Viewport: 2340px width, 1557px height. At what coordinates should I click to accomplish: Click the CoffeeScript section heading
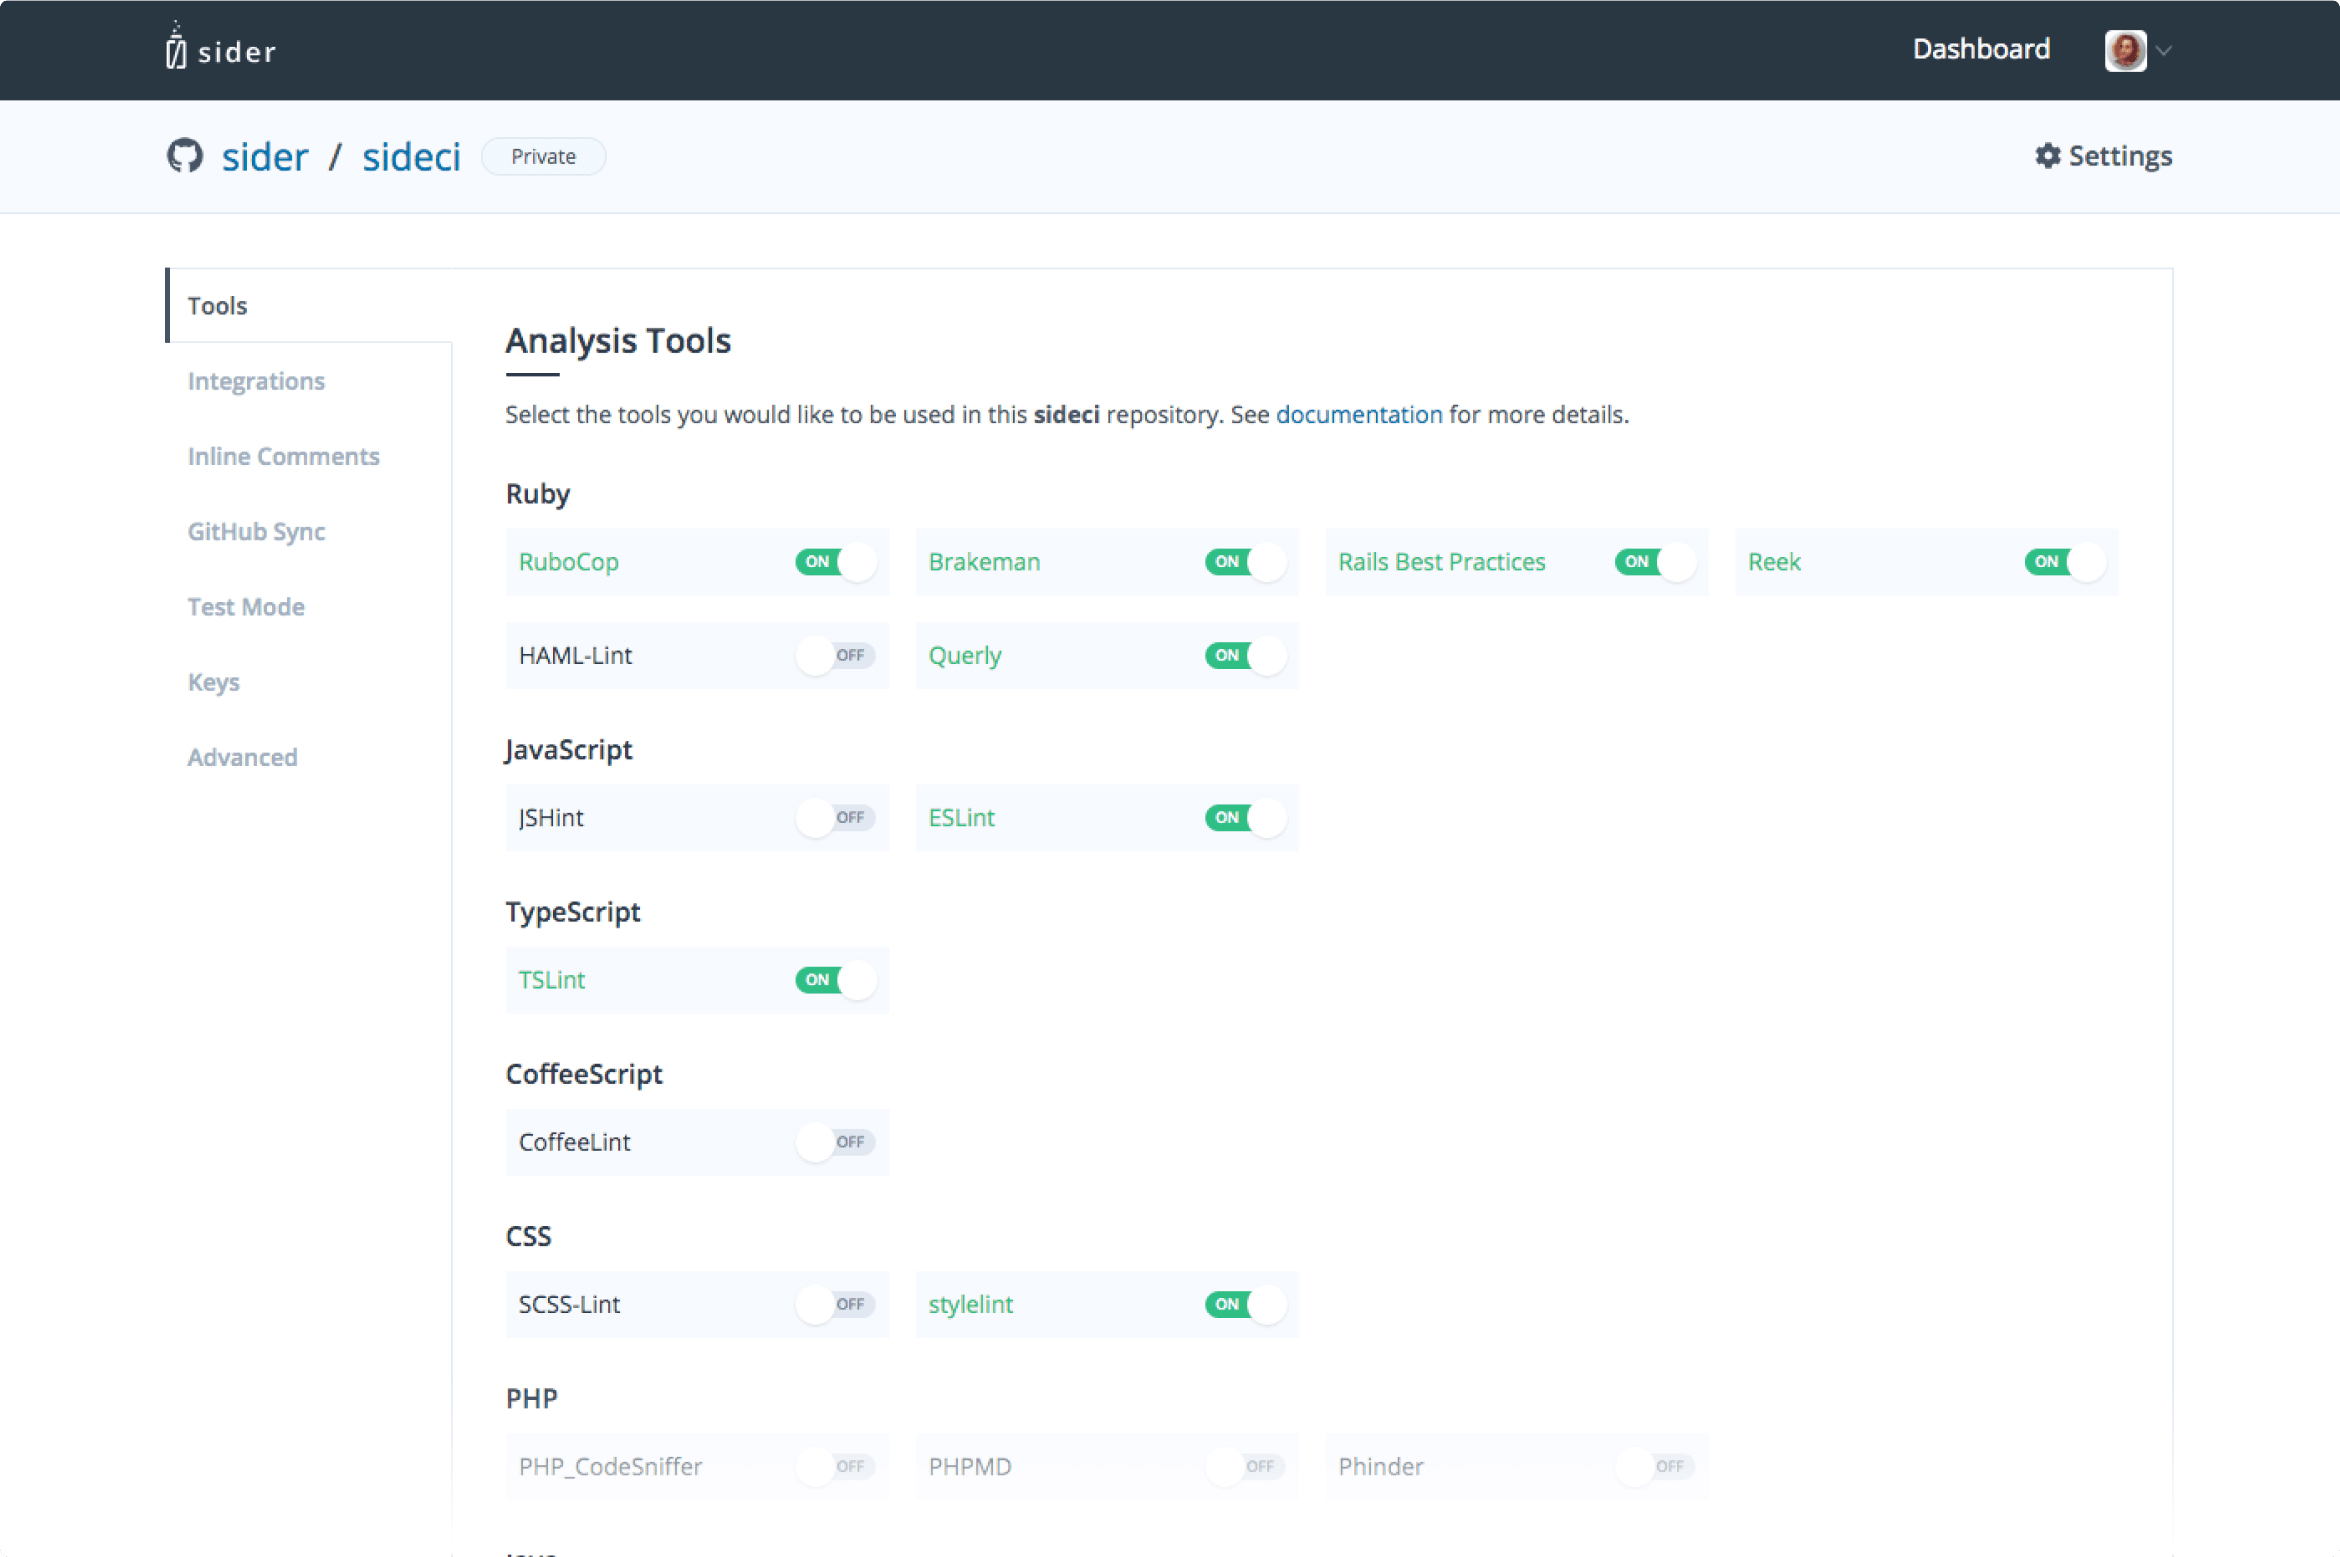pos(584,1074)
